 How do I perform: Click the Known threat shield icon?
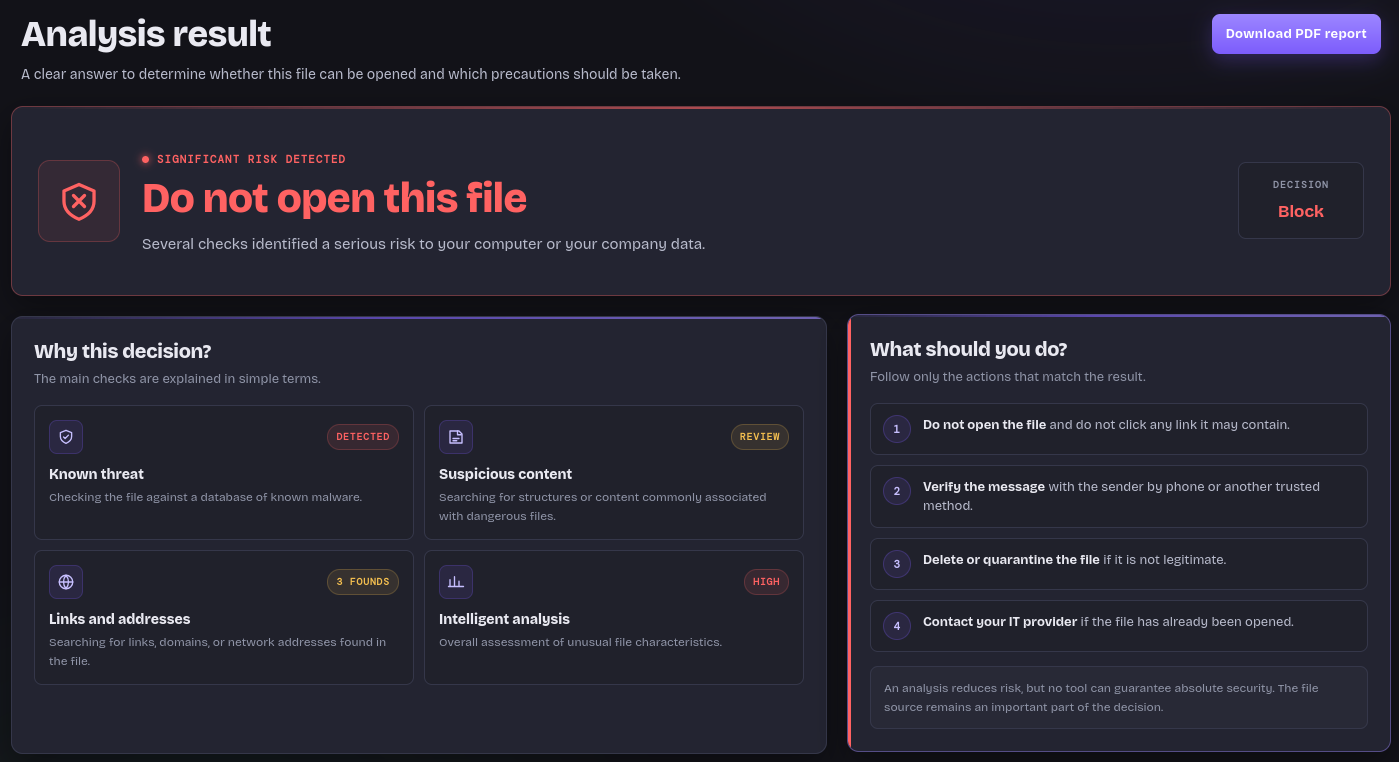(x=66, y=437)
